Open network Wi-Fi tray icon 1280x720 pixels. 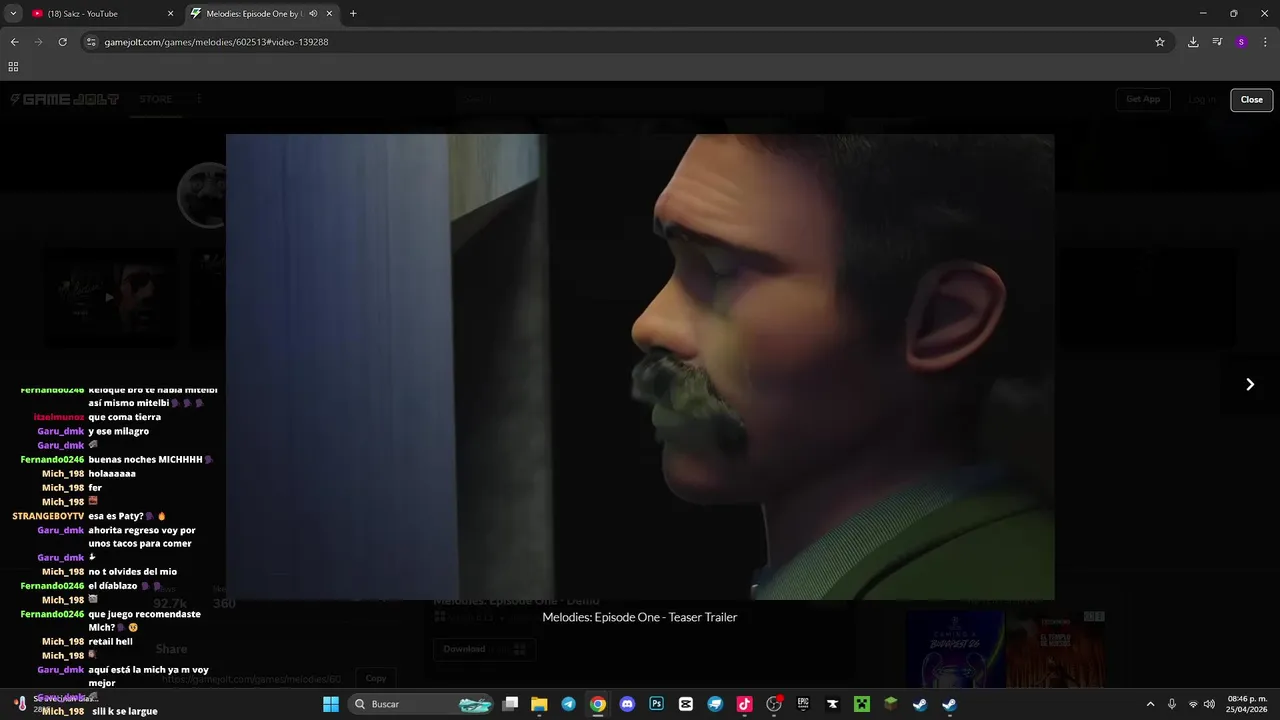[1193, 704]
